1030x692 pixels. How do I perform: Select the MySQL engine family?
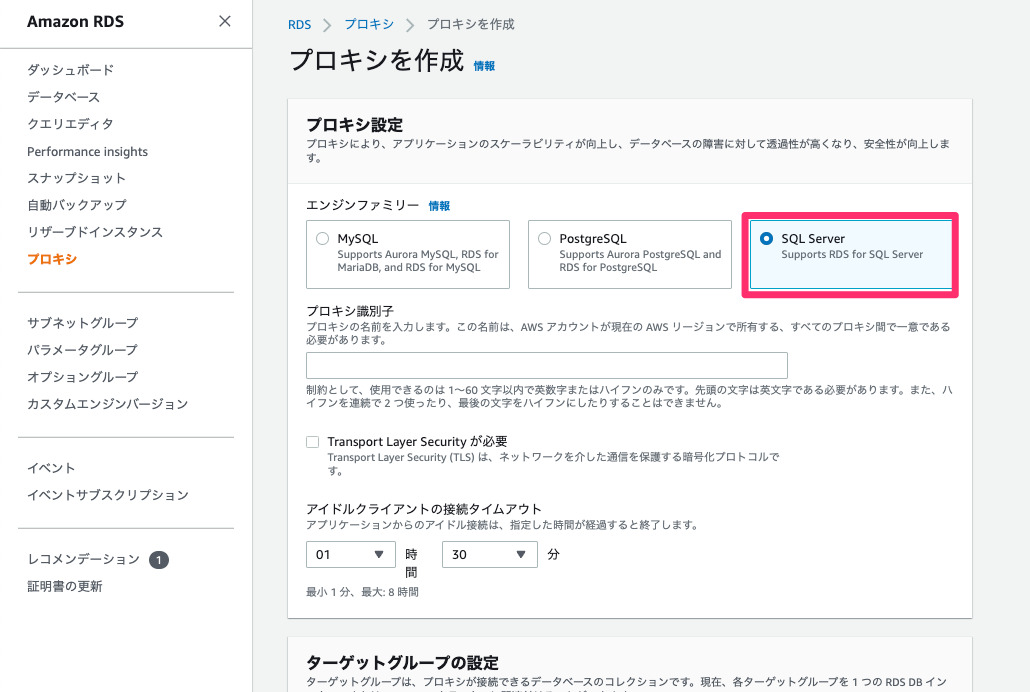tap(323, 237)
